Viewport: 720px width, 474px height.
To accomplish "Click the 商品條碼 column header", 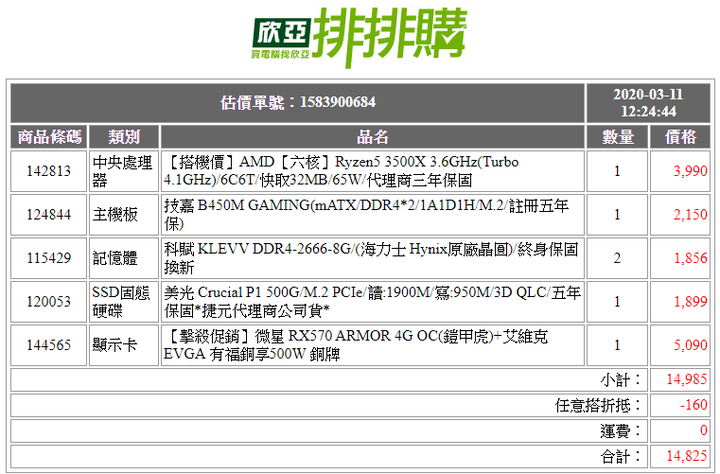I will point(49,137).
